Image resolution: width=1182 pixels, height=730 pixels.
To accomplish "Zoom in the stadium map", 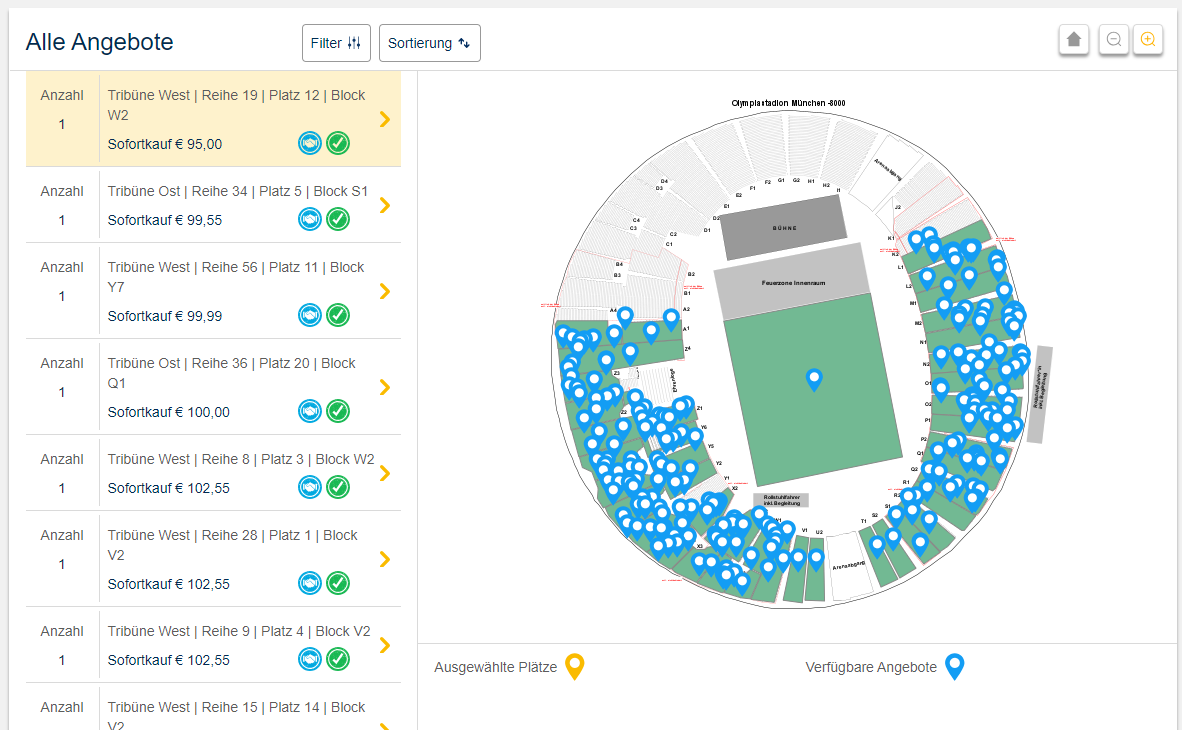I will (x=1148, y=40).
